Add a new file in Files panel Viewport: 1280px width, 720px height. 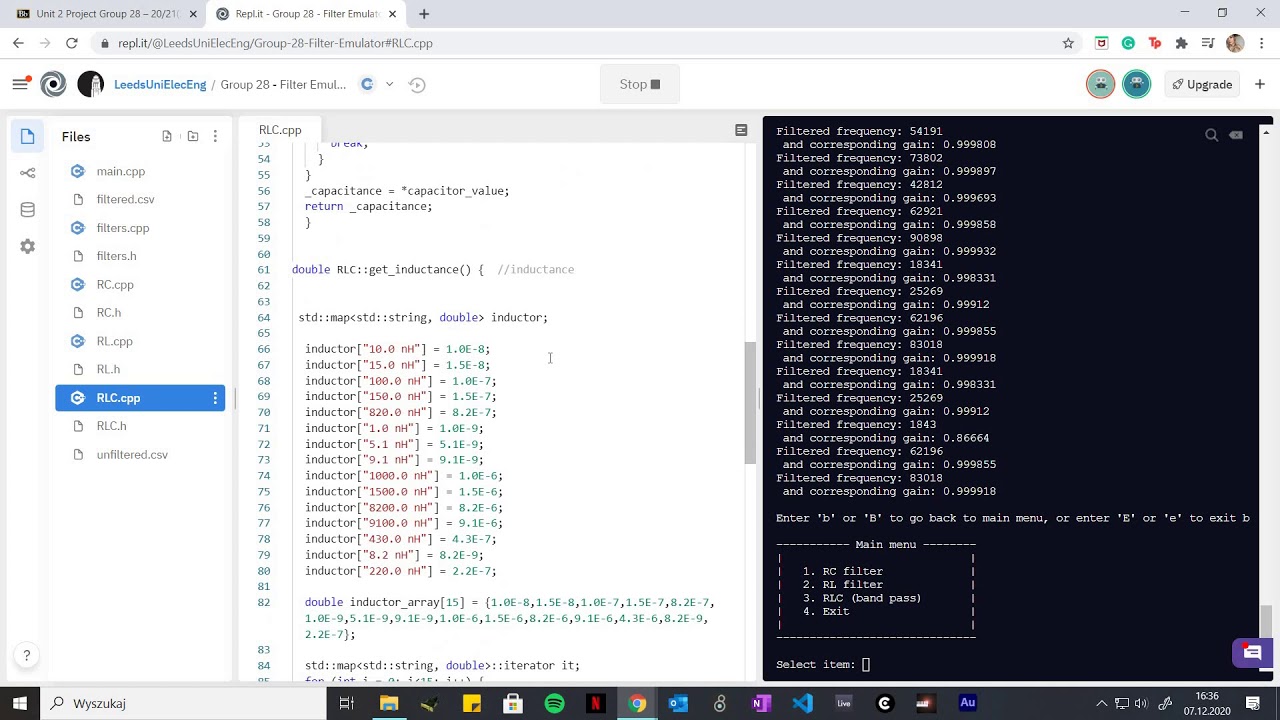(167, 136)
